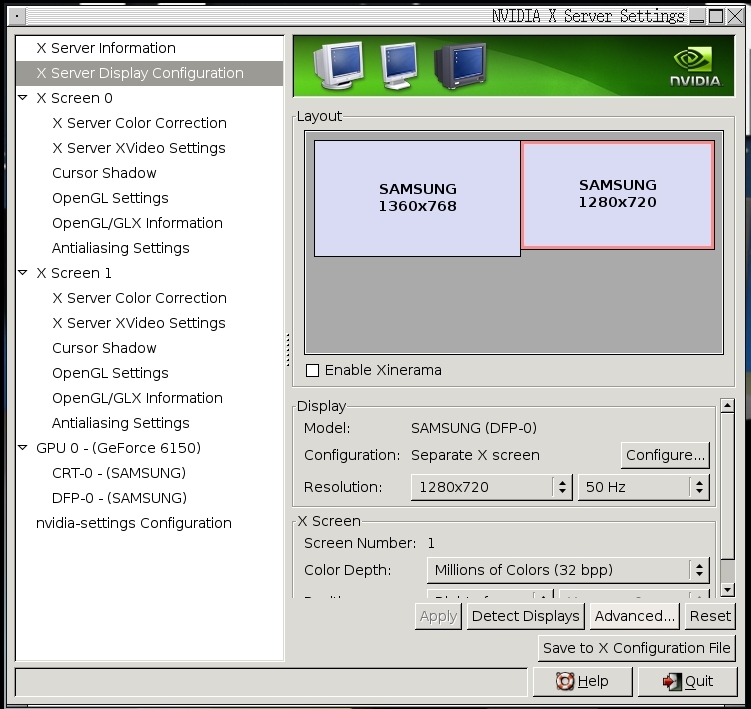Open nvidia-settings Configuration page
This screenshot has height=709, width=751.
[134, 523]
